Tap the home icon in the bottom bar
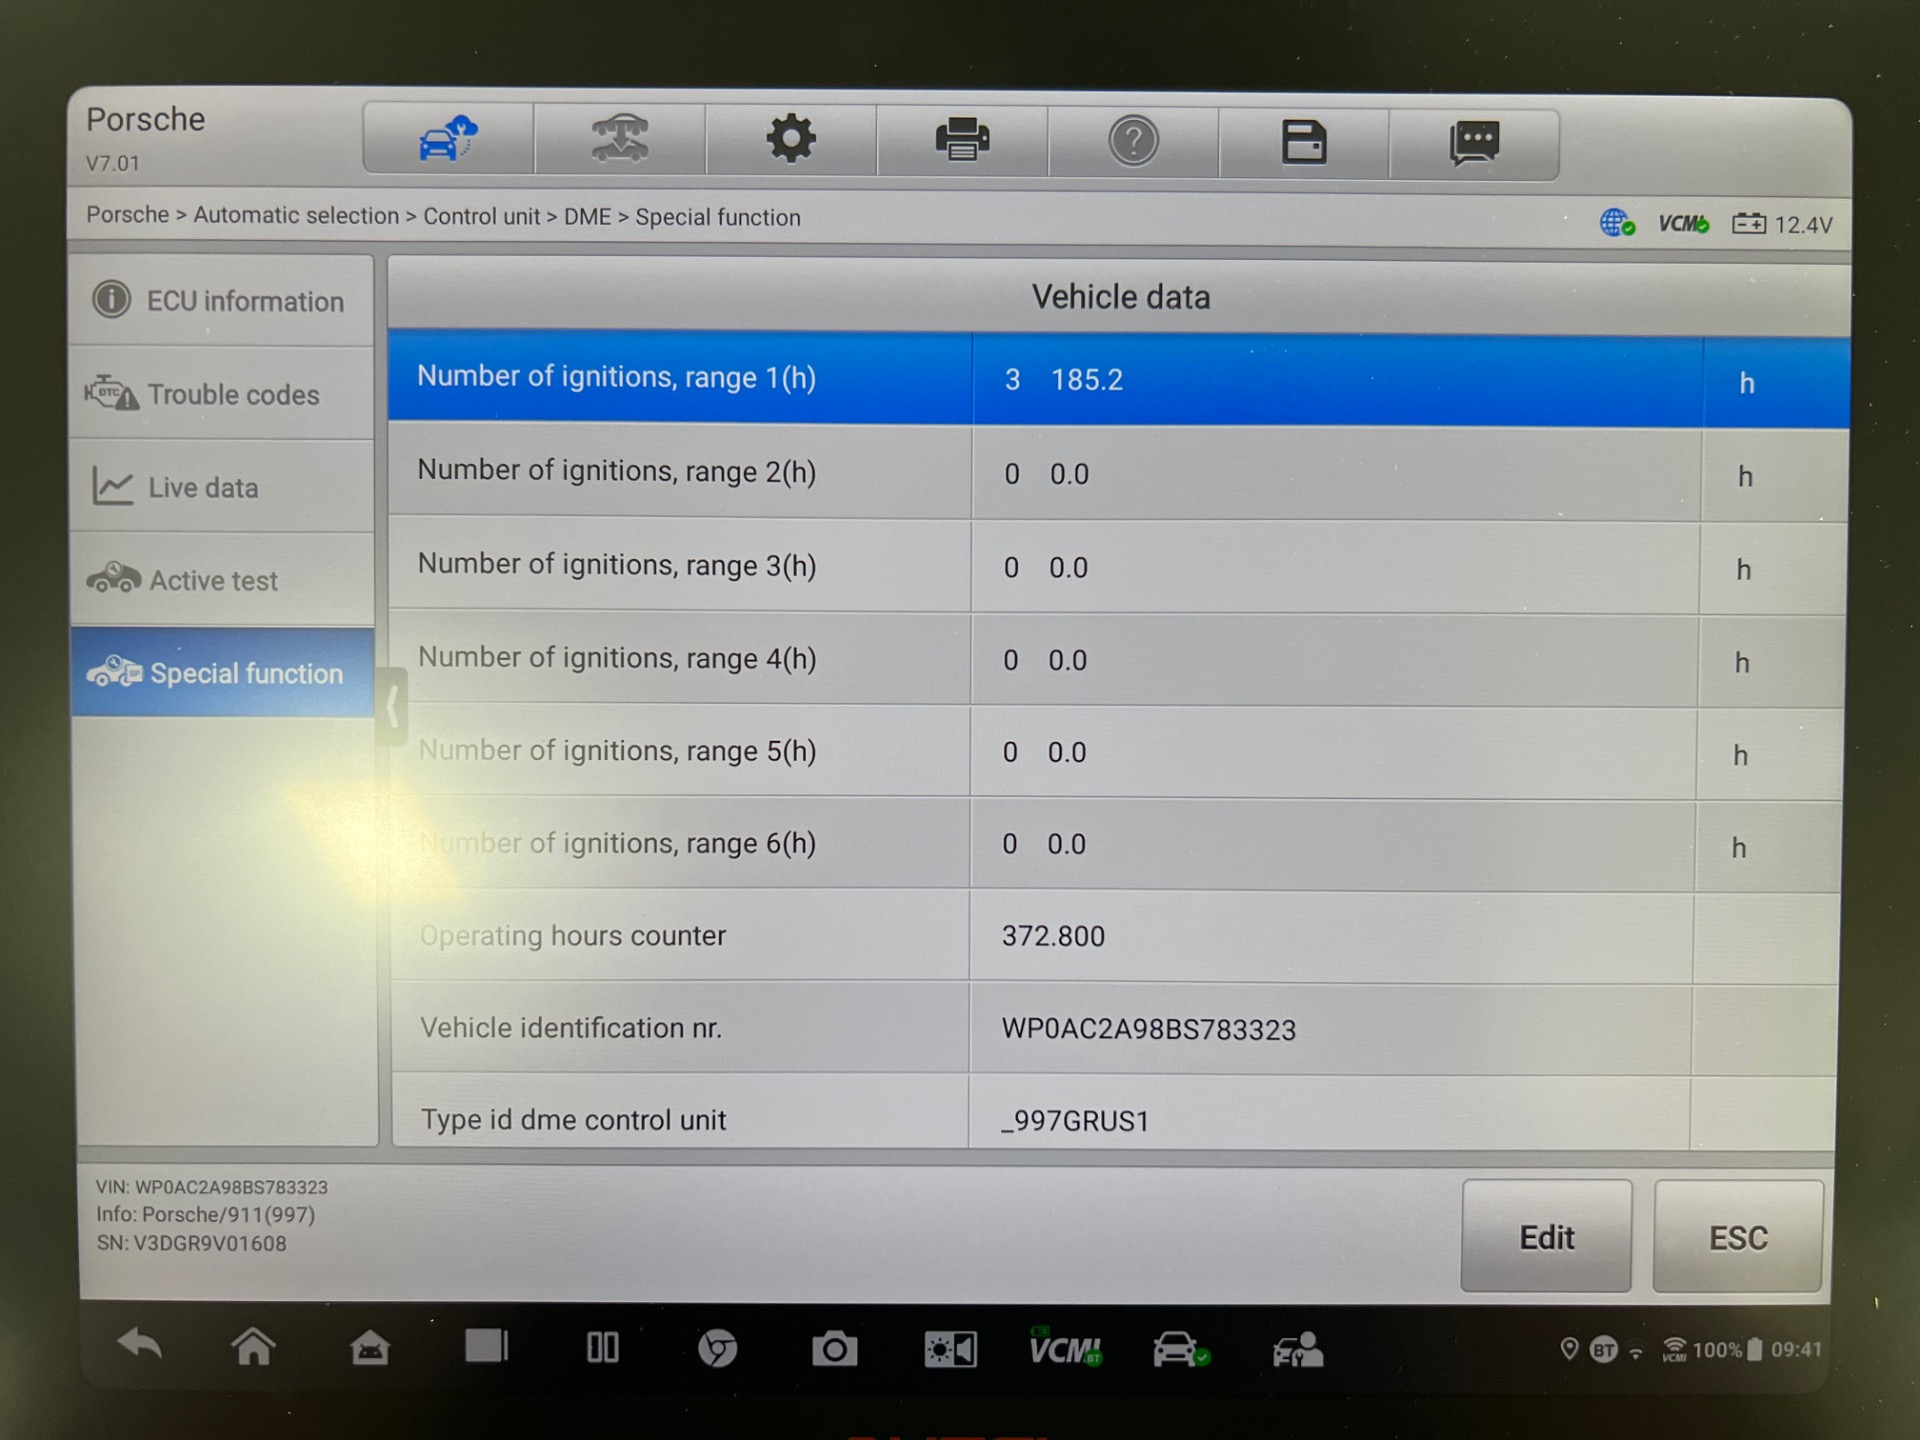Screen dimensions: 1920x1440 point(253,1347)
